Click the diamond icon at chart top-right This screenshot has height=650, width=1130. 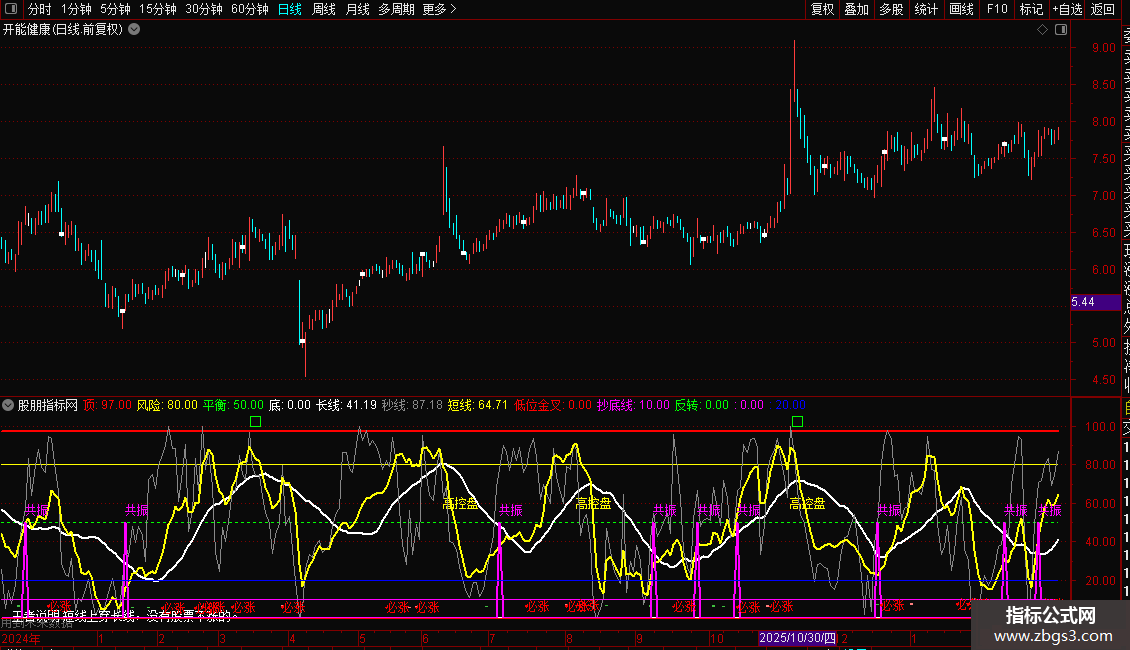tap(1042, 29)
